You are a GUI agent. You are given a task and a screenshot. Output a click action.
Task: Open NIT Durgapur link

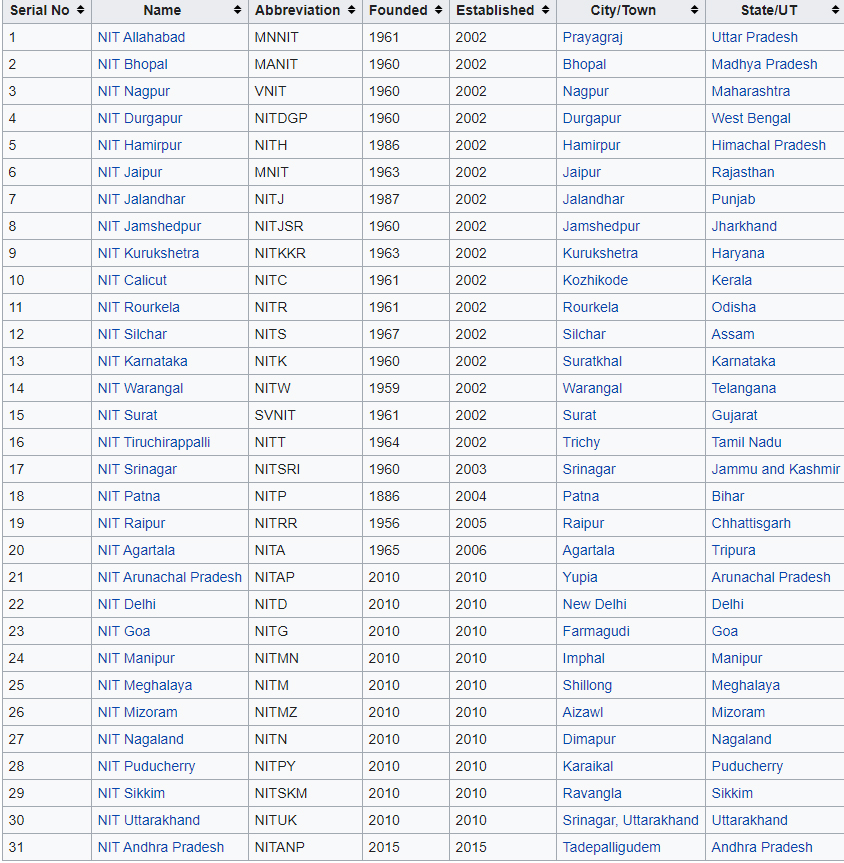[x=140, y=118]
